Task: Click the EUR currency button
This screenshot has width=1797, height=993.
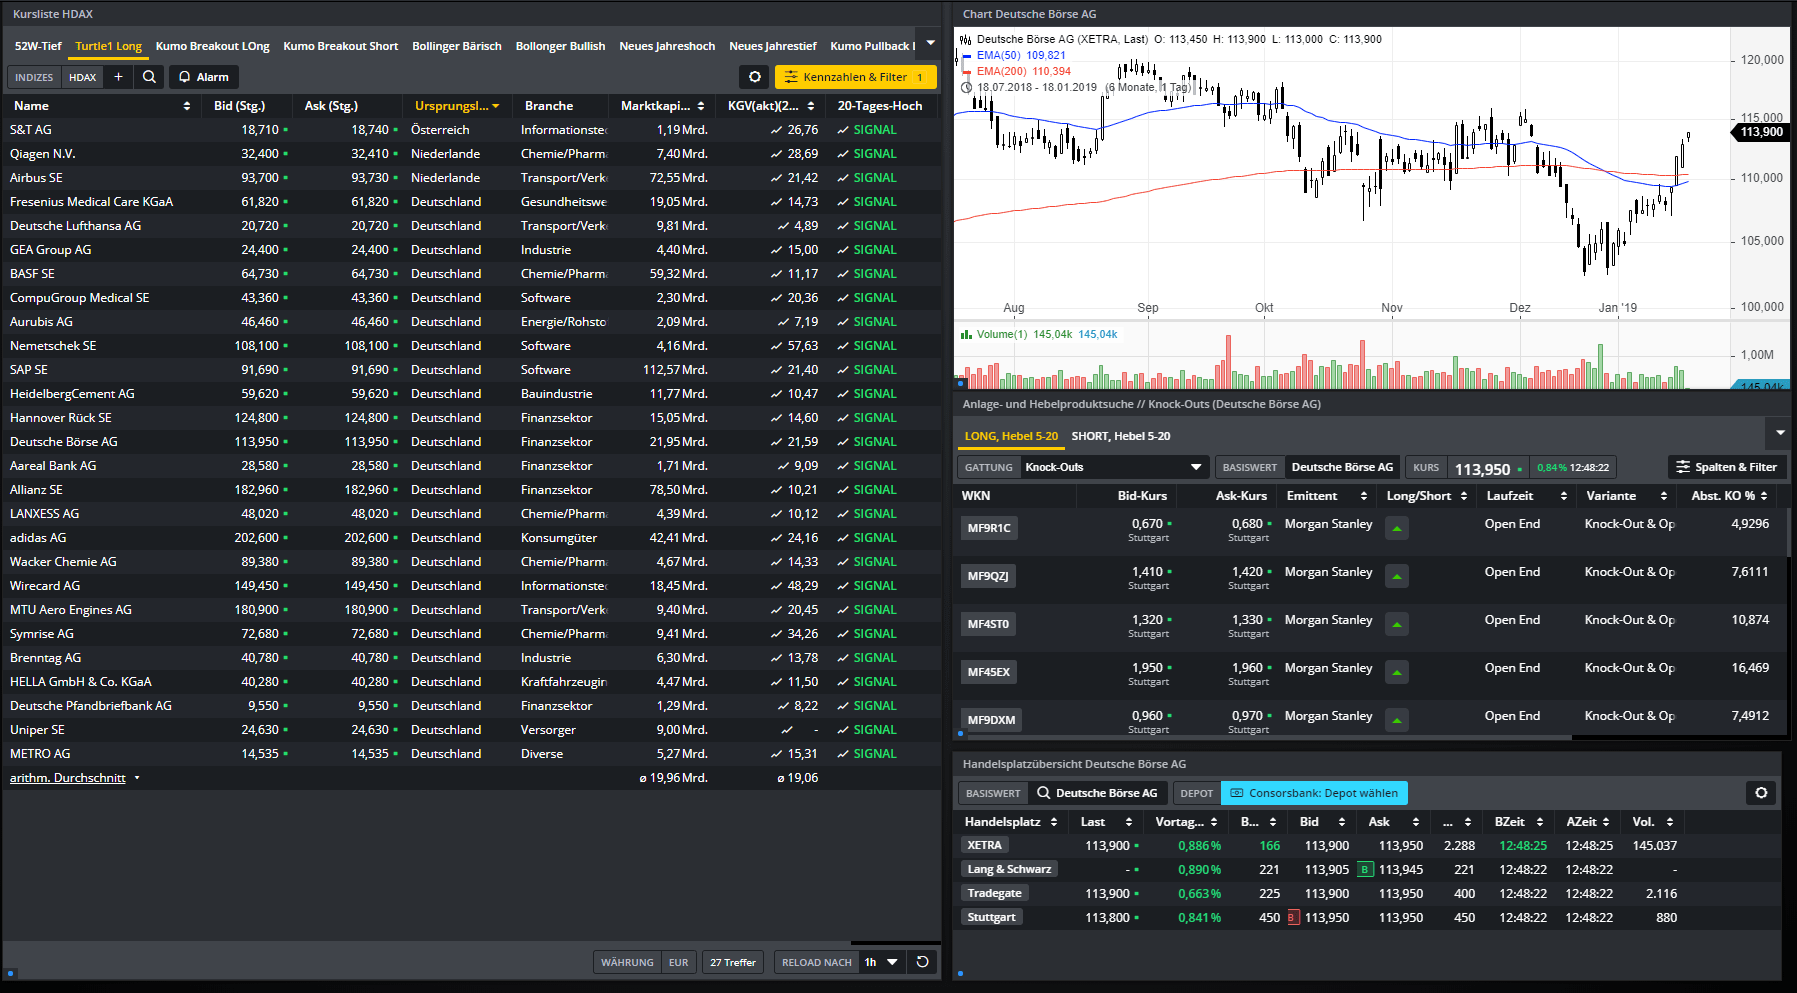Action: pos(678,962)
